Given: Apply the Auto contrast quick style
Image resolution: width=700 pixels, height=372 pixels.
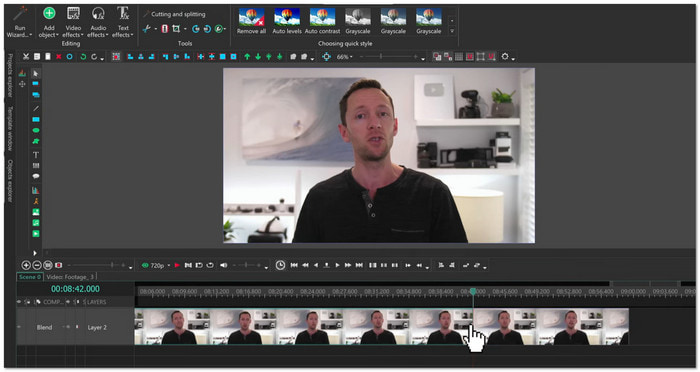Looking at the screenshot, I should (322, 21).
